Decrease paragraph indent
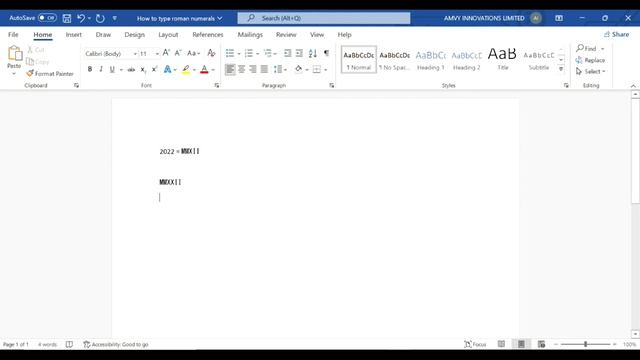This screenshot has height=360, width=640. pos(287,53)
